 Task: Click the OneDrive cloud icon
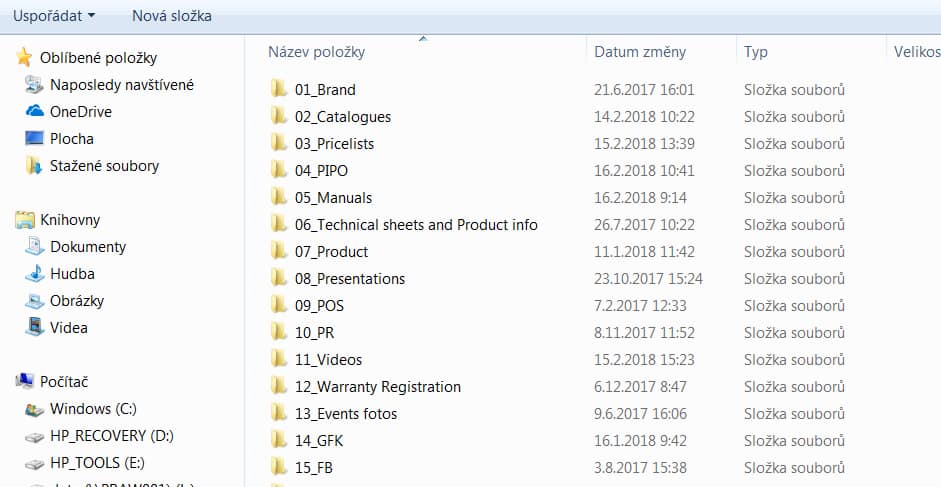point(34,112)
